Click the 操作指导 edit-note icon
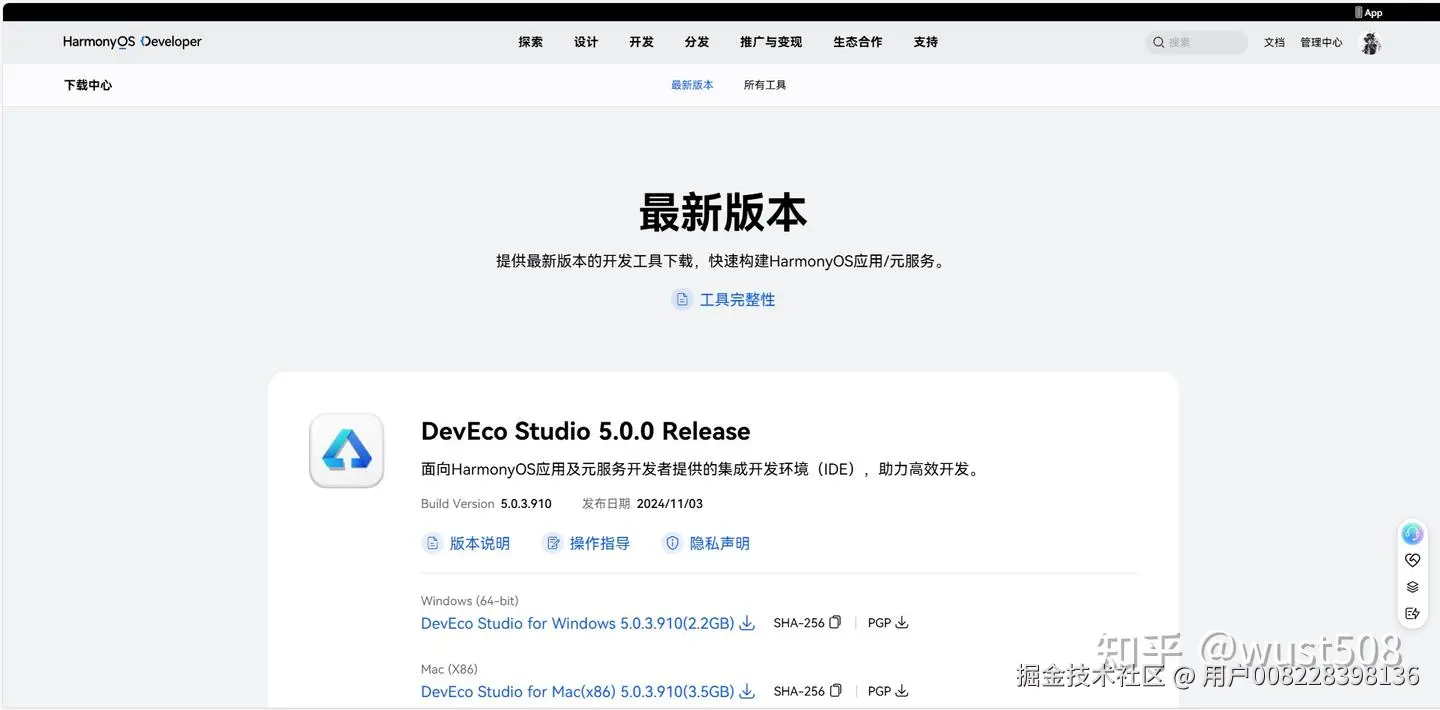Viewport: 1440px width, 710px height. point(552,543)
